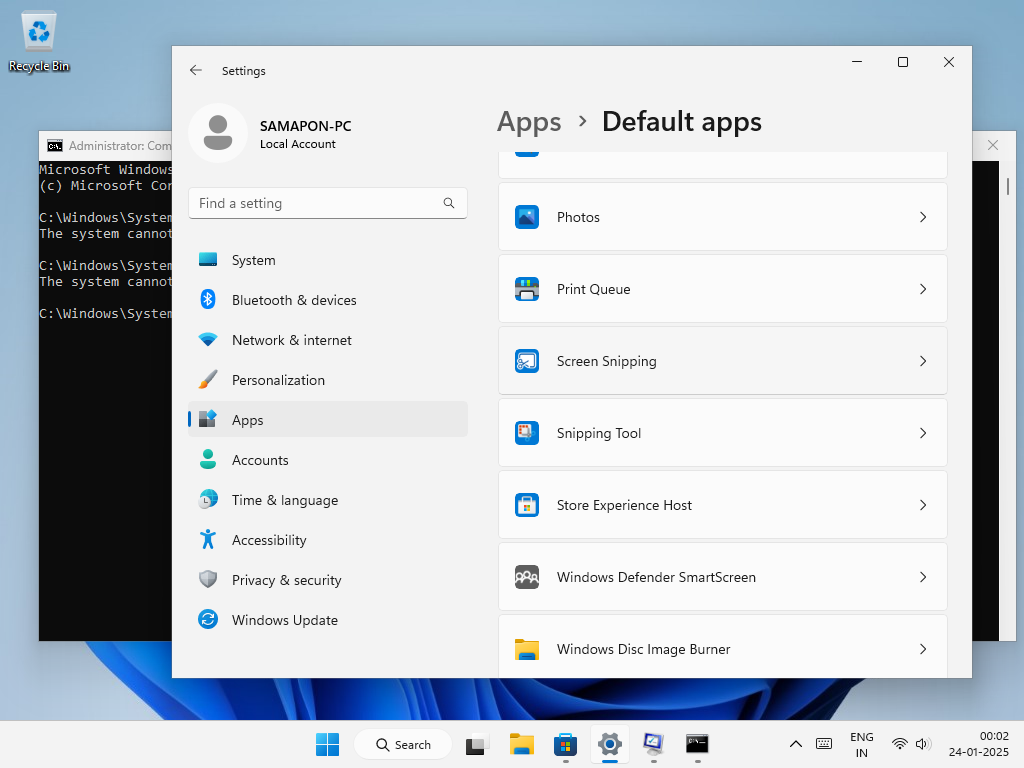The image size is (1024, 768).
Task: Expand the Screen Snipping row chevron
Action: point(923,360)
